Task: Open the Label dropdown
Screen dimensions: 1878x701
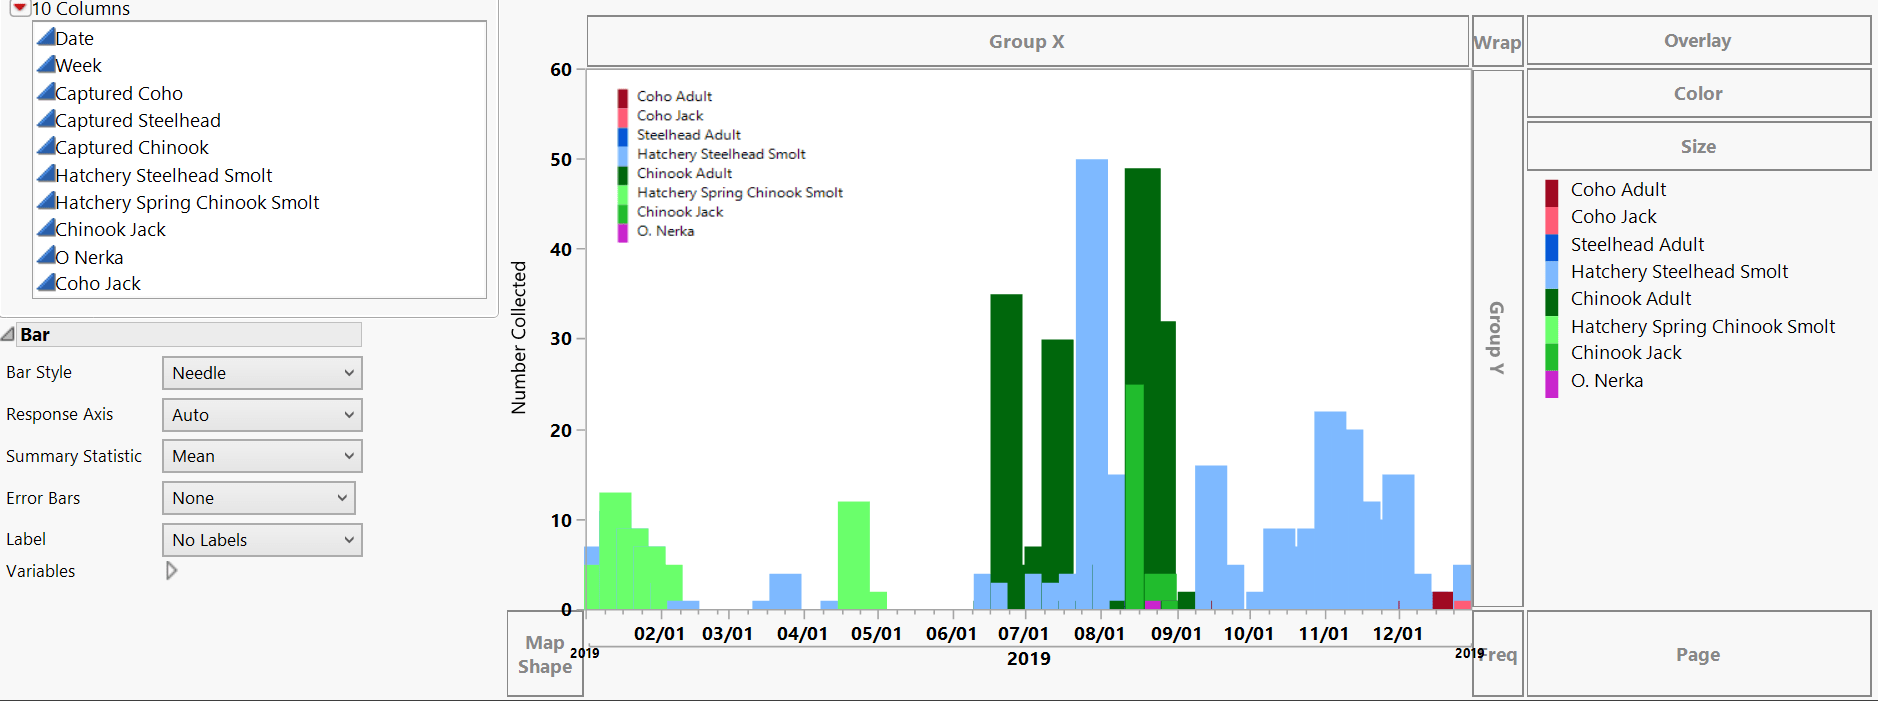Action: (x=262, y=540)
